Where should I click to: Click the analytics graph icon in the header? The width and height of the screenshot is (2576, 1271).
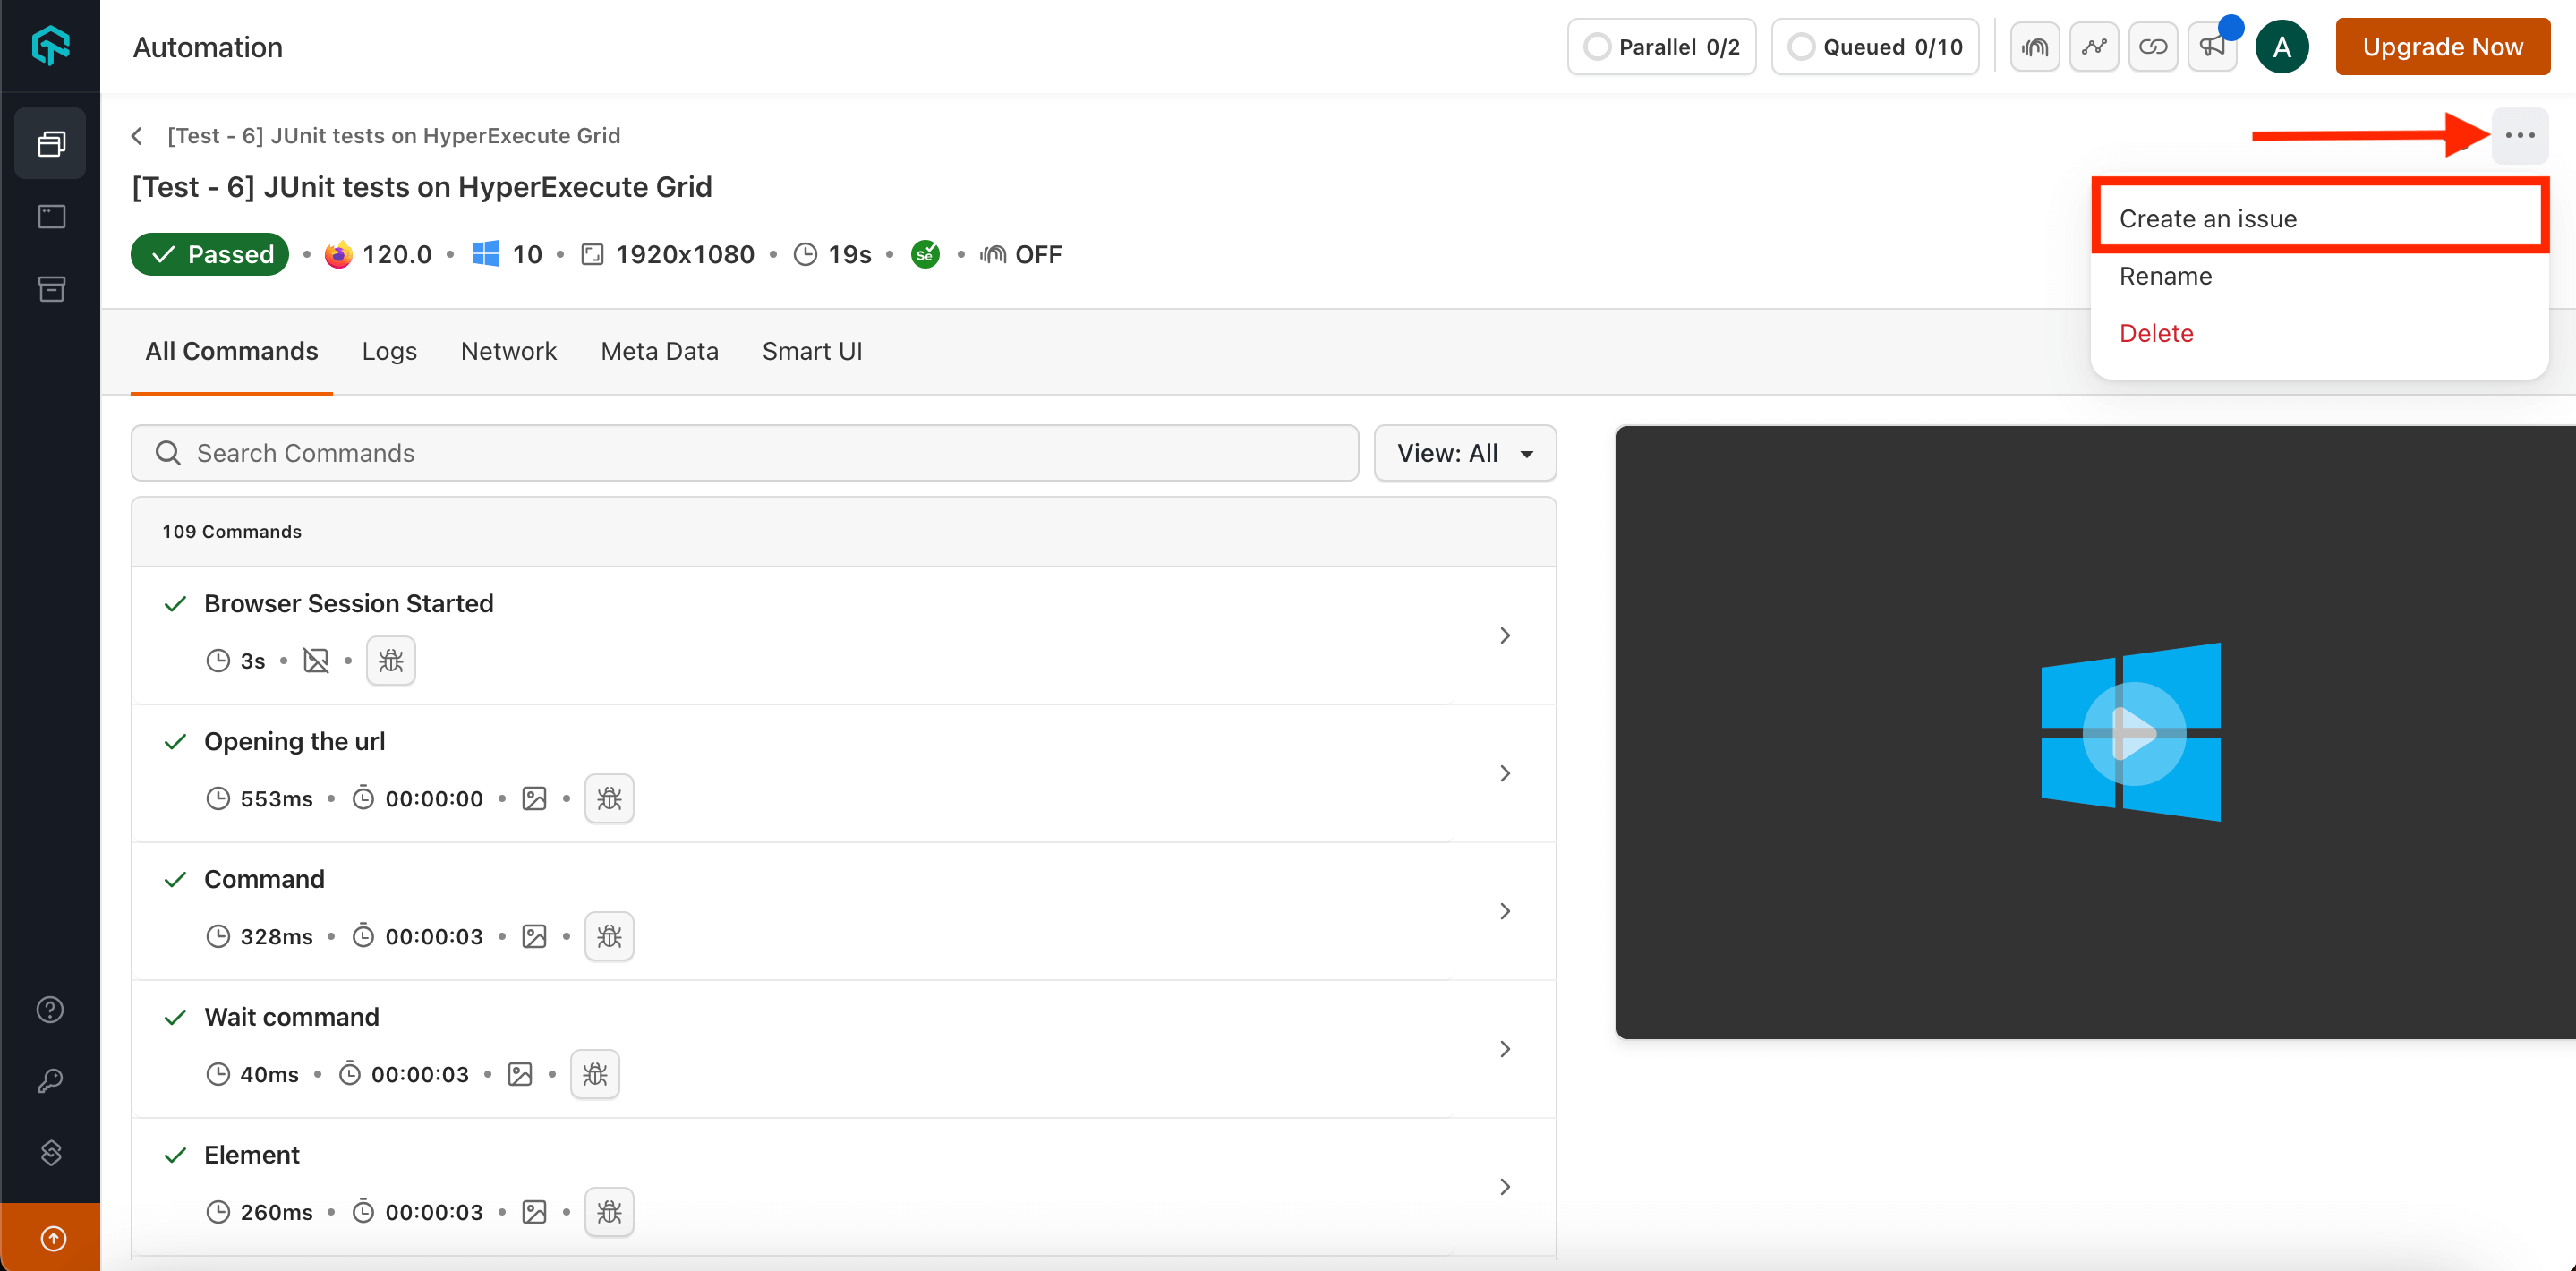[2094, 47]
